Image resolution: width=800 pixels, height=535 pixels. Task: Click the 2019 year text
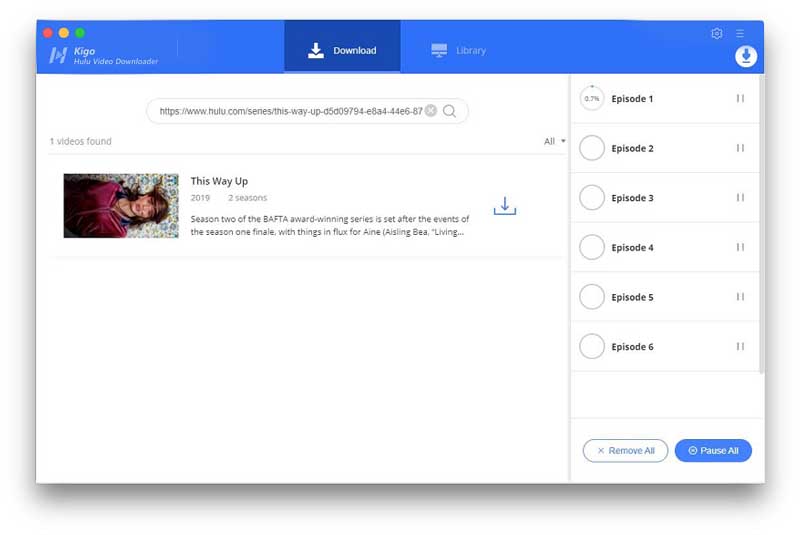(x=200, y=198)
